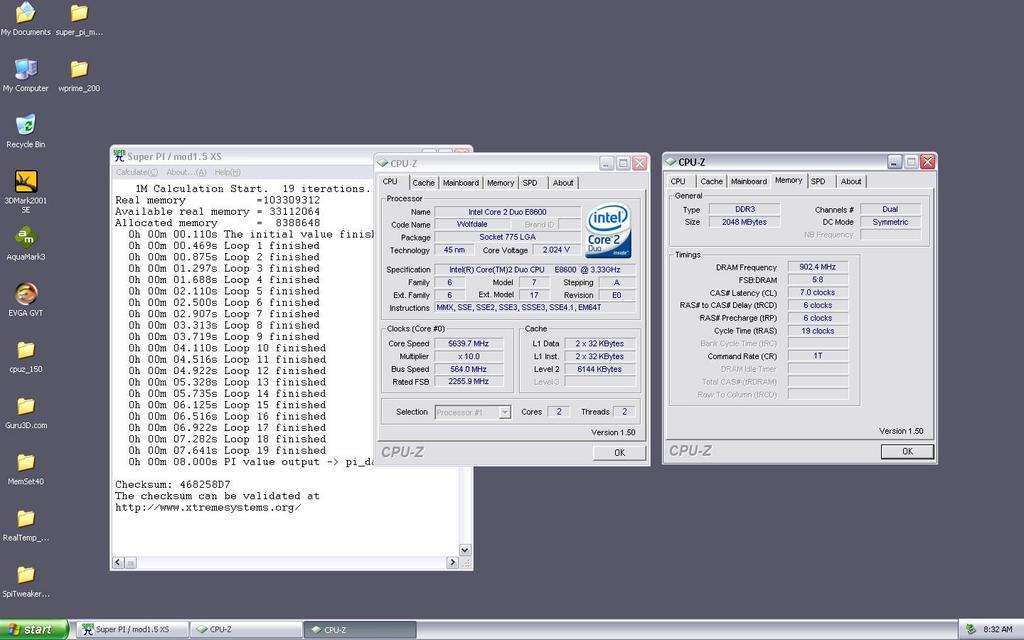Click the Core Speed value 5639.7 MHz

[468, 344]
